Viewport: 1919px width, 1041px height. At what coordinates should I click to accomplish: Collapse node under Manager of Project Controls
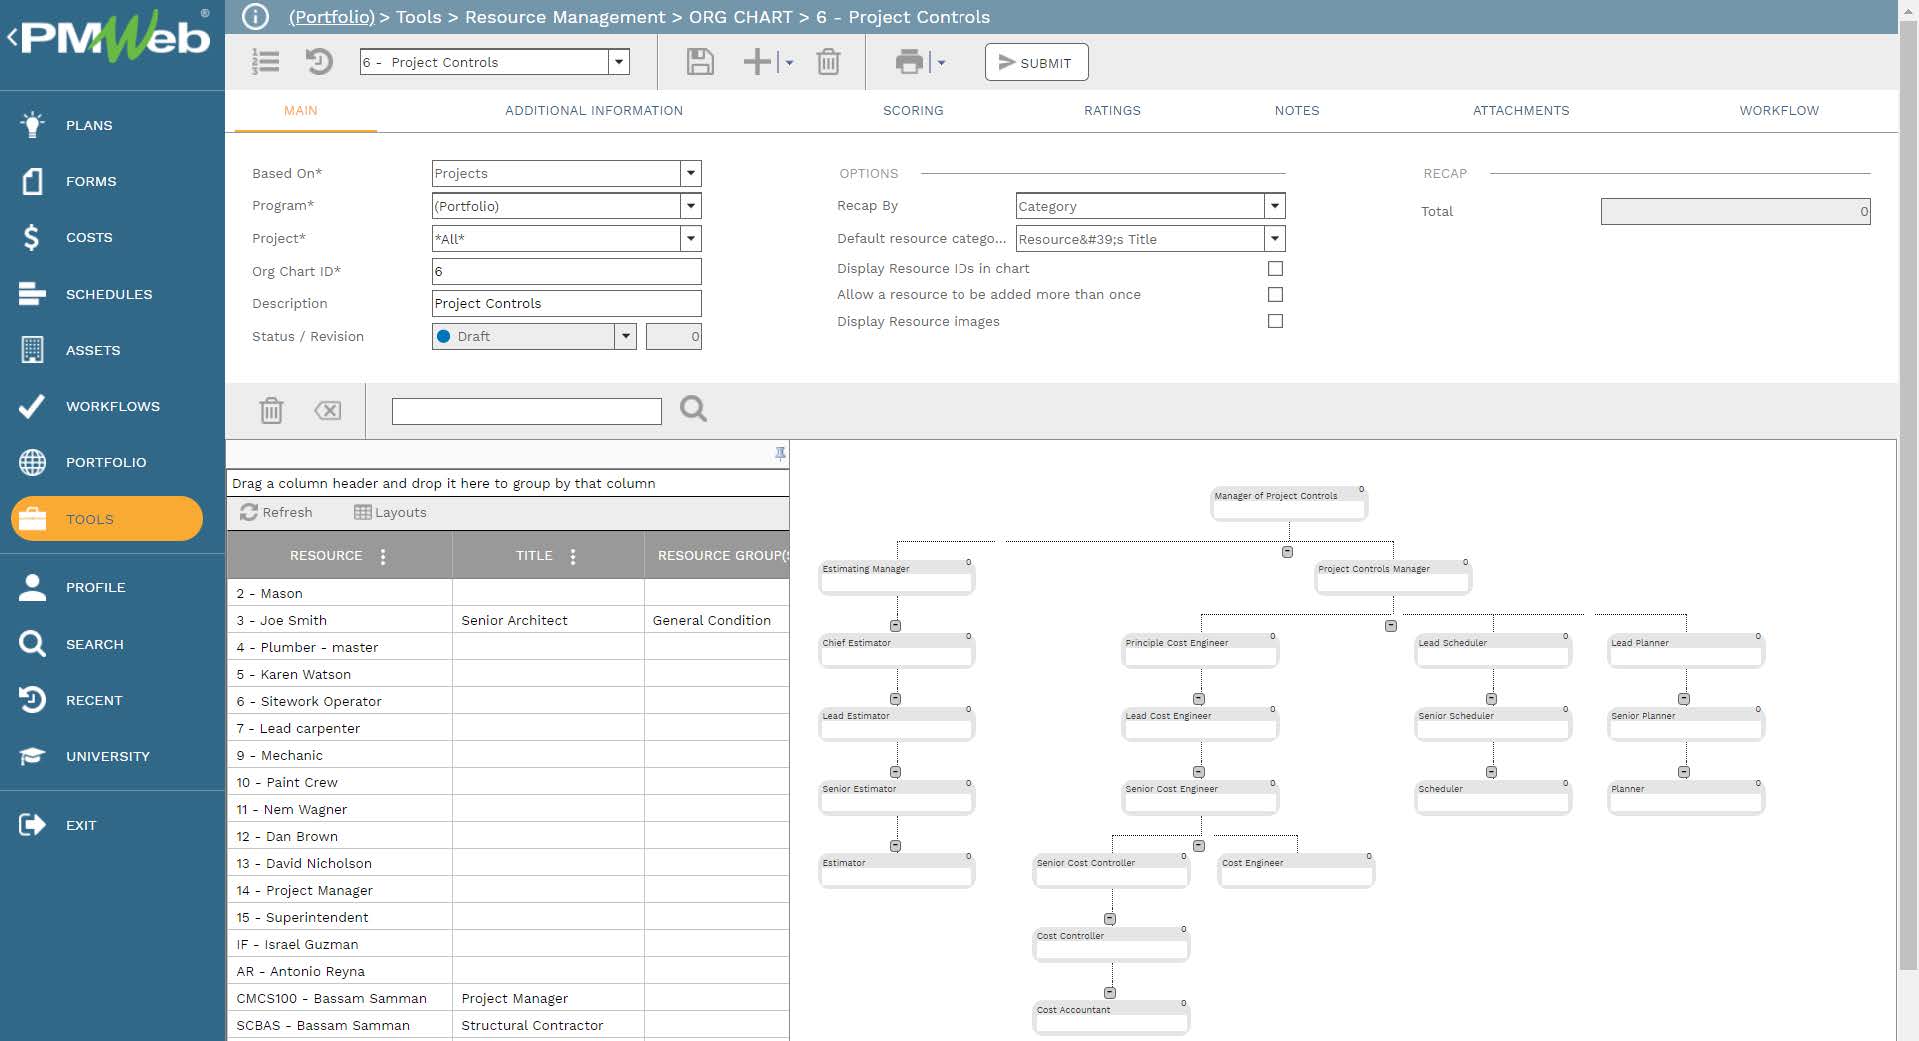(x=1287, y=552)
